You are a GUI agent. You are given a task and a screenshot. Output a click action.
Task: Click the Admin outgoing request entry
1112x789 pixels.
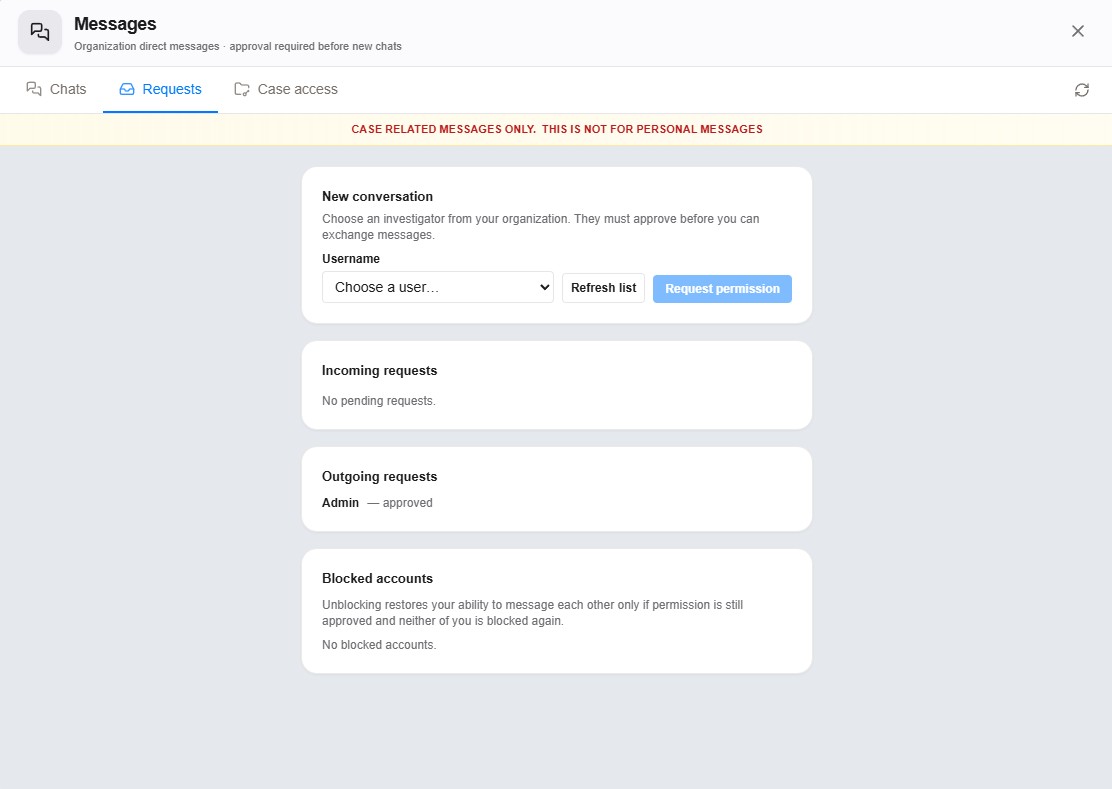click(x=340, y=503)
